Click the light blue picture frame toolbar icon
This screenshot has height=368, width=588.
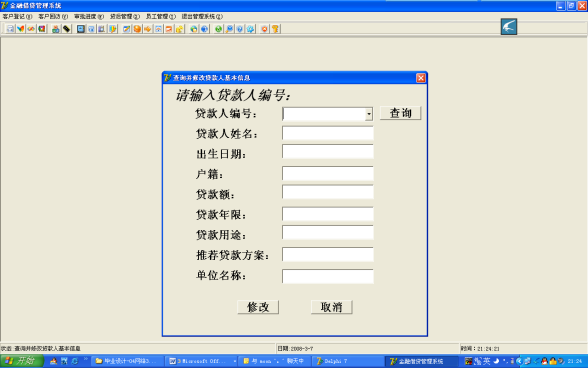[x=158, y=29]
